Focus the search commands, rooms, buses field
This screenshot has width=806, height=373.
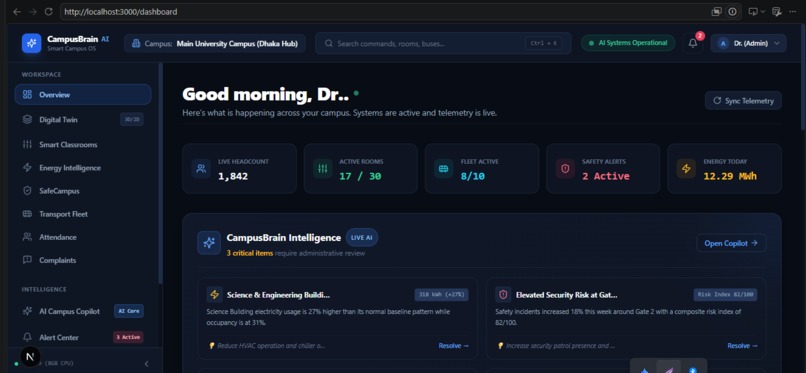(x=443, y=44)
